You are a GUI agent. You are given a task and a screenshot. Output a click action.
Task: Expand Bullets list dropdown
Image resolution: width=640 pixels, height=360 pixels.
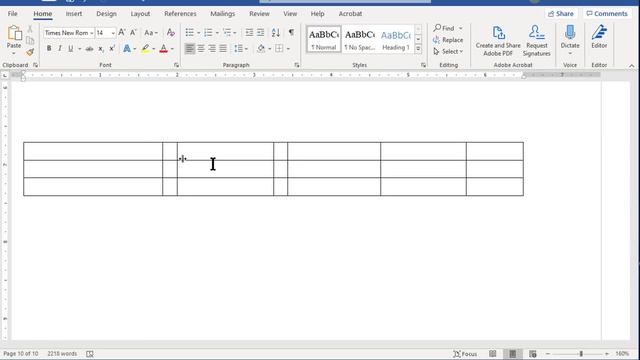pos(198,33)
